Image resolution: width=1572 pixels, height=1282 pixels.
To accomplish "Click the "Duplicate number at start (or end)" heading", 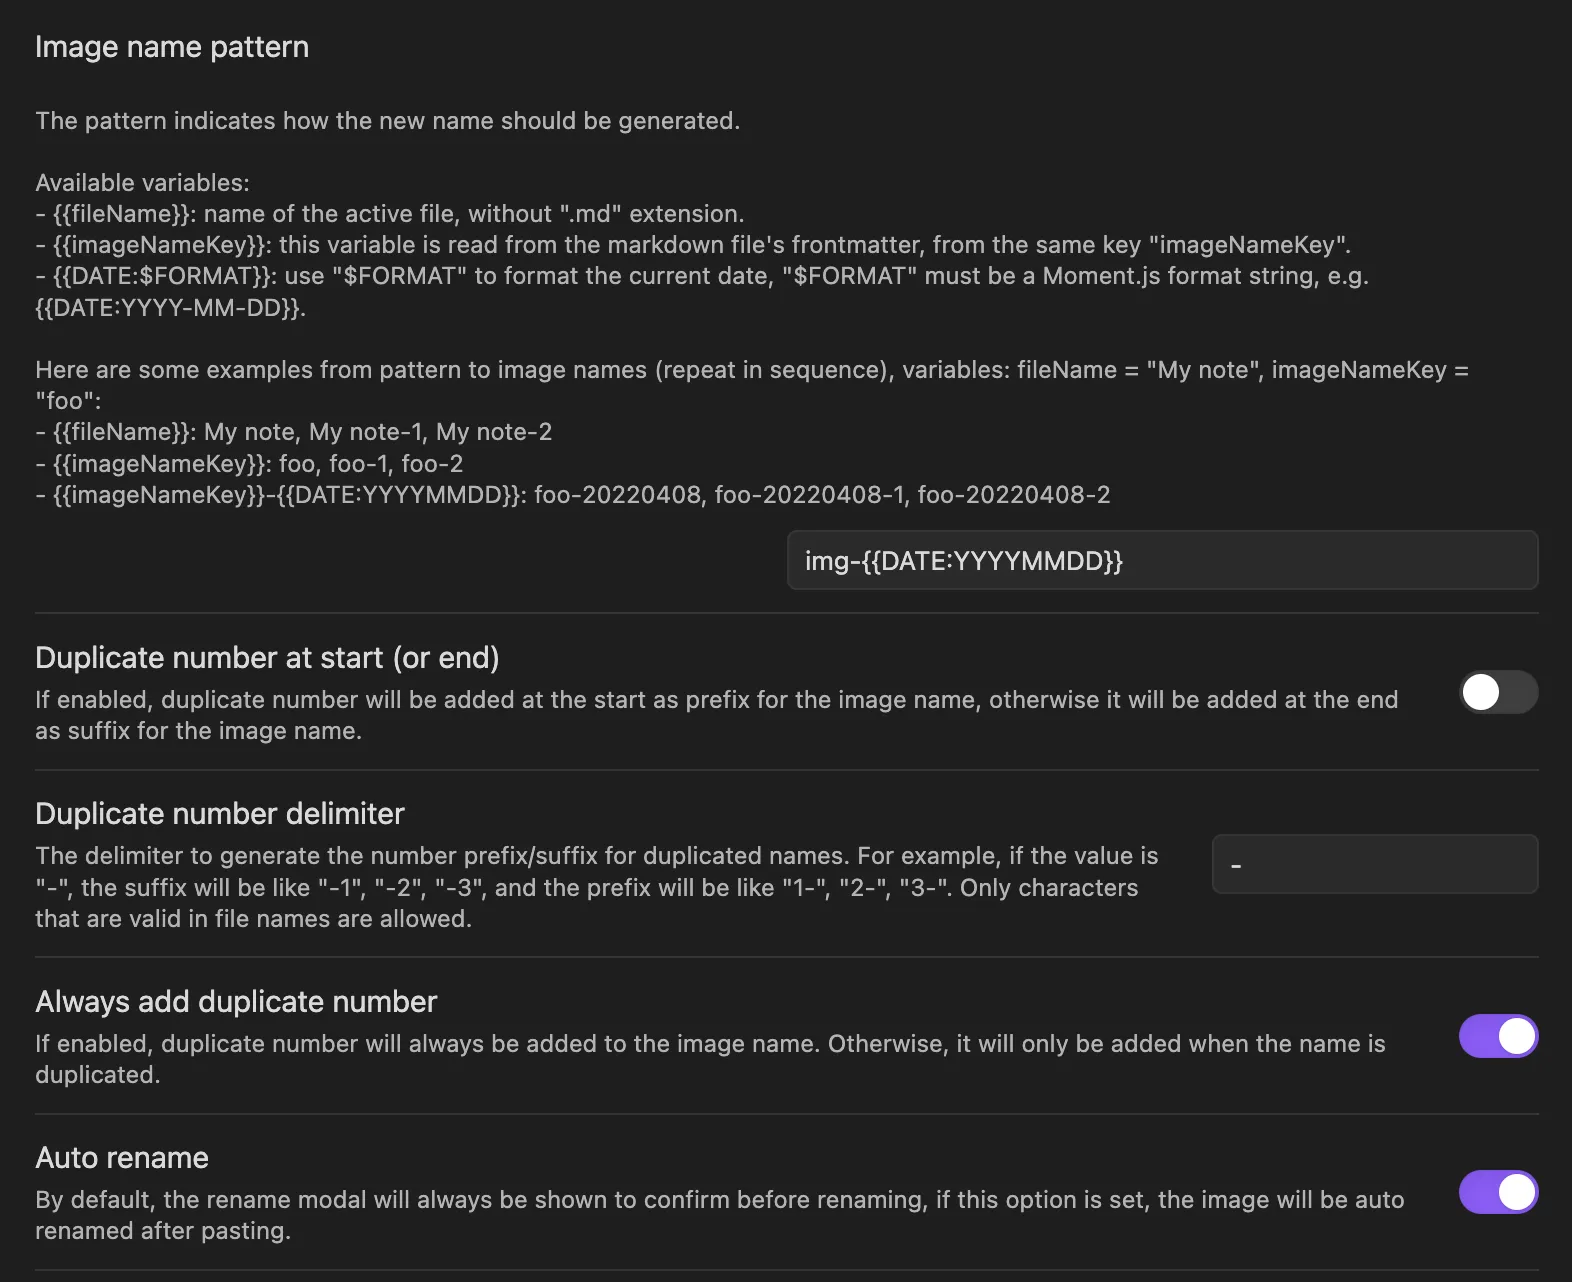I will coord(267,658).
